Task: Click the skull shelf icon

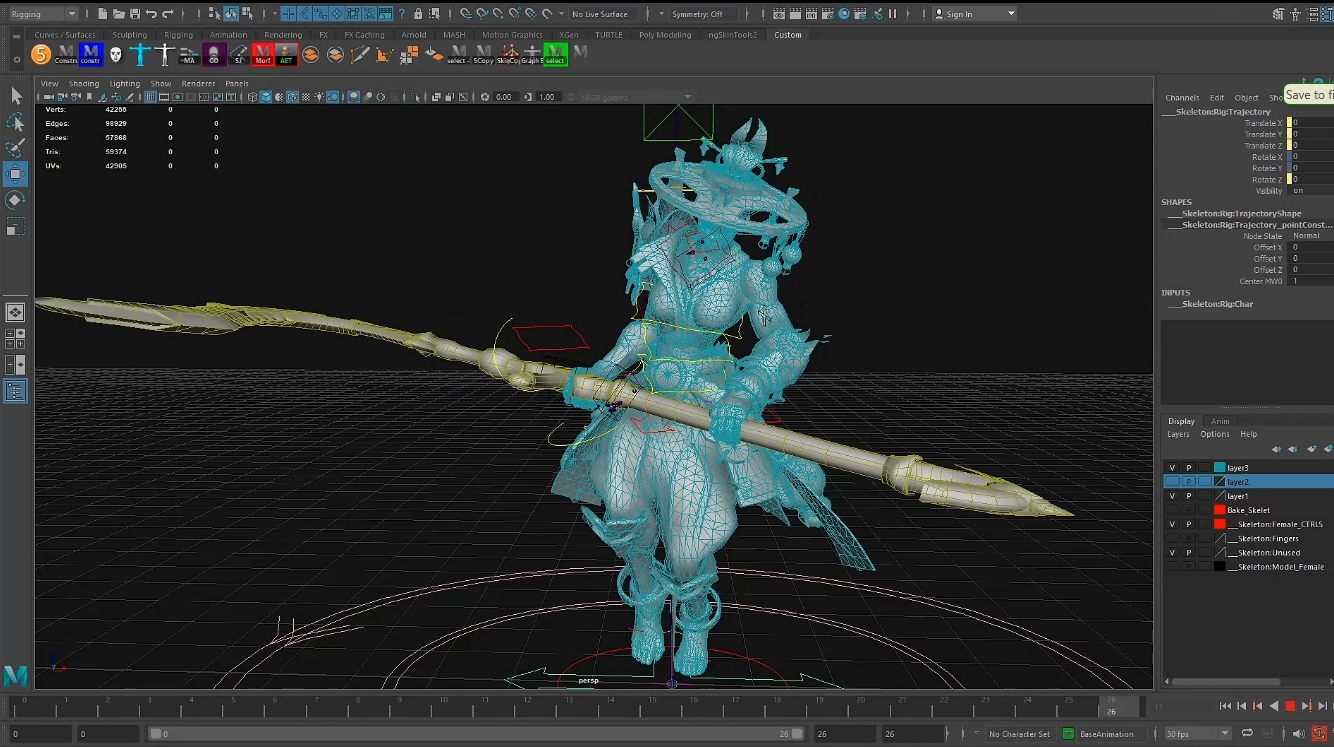Action: tap(115, 54)
